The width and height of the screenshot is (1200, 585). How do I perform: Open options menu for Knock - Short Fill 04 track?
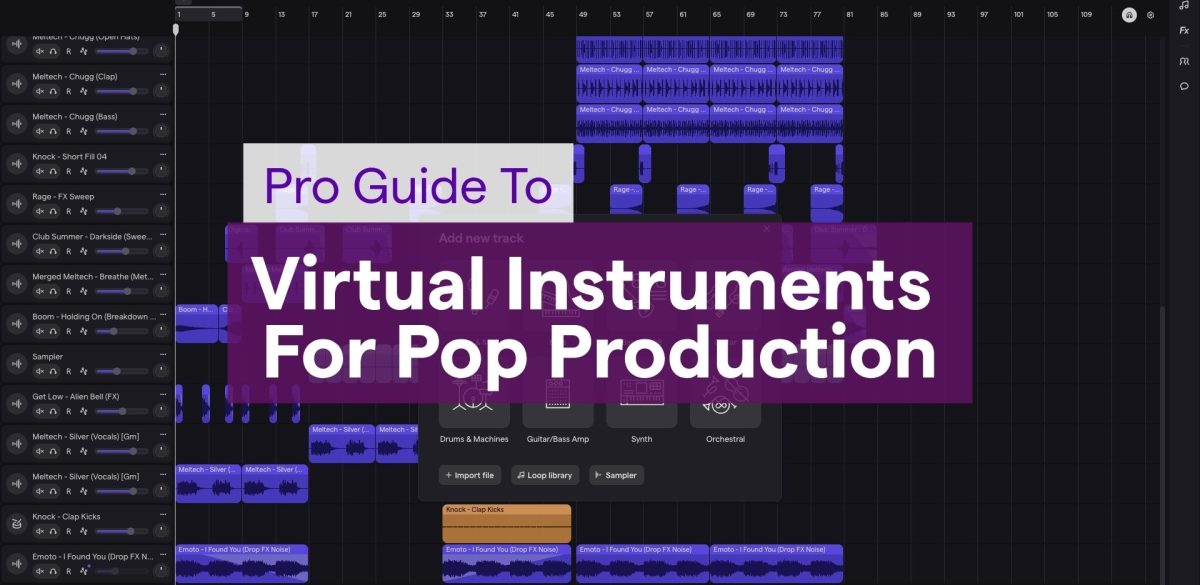pos(161,156)
